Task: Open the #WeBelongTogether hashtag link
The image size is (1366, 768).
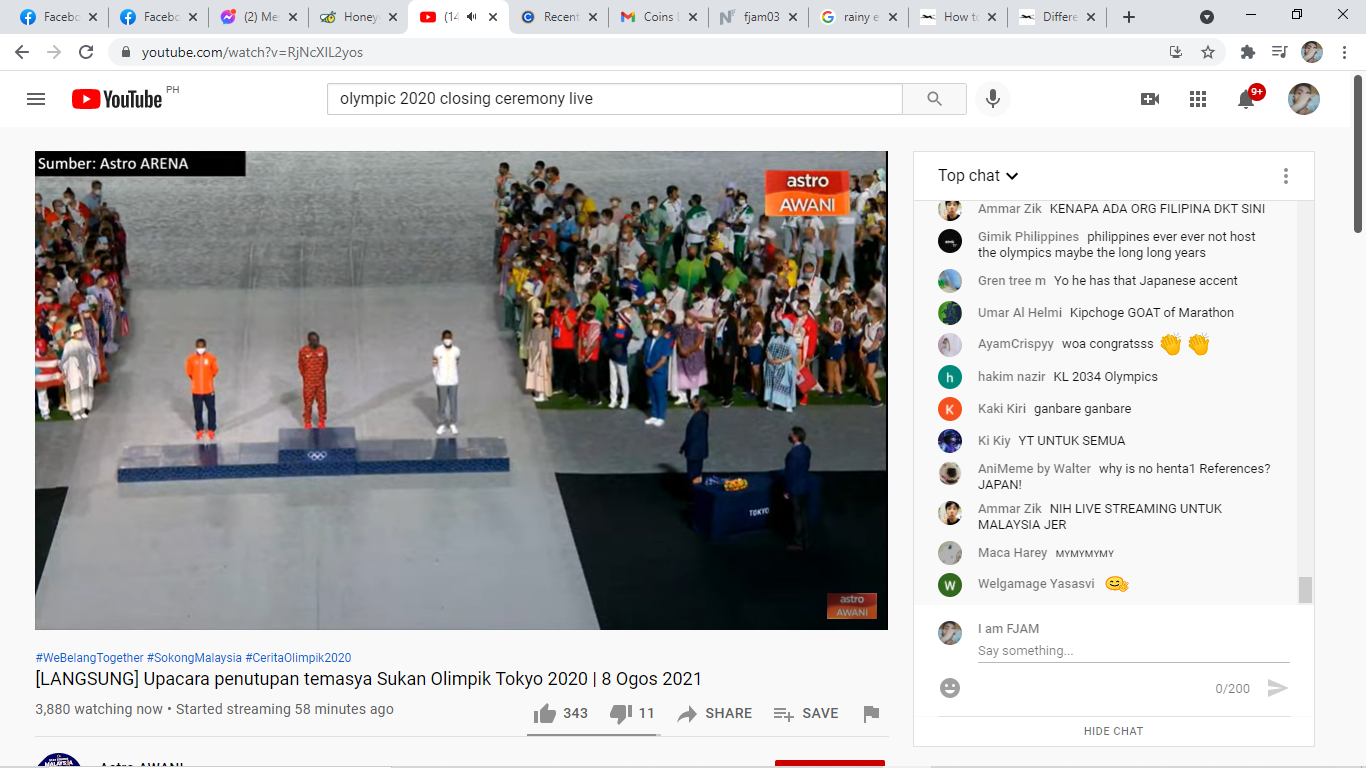Action: click(90, 658)
